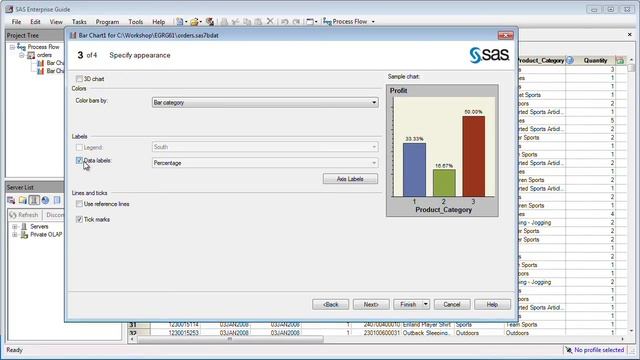This screenshot has width=640, height=360.
Task: Click the Paste toolbar icon
Action: [258, 22]
